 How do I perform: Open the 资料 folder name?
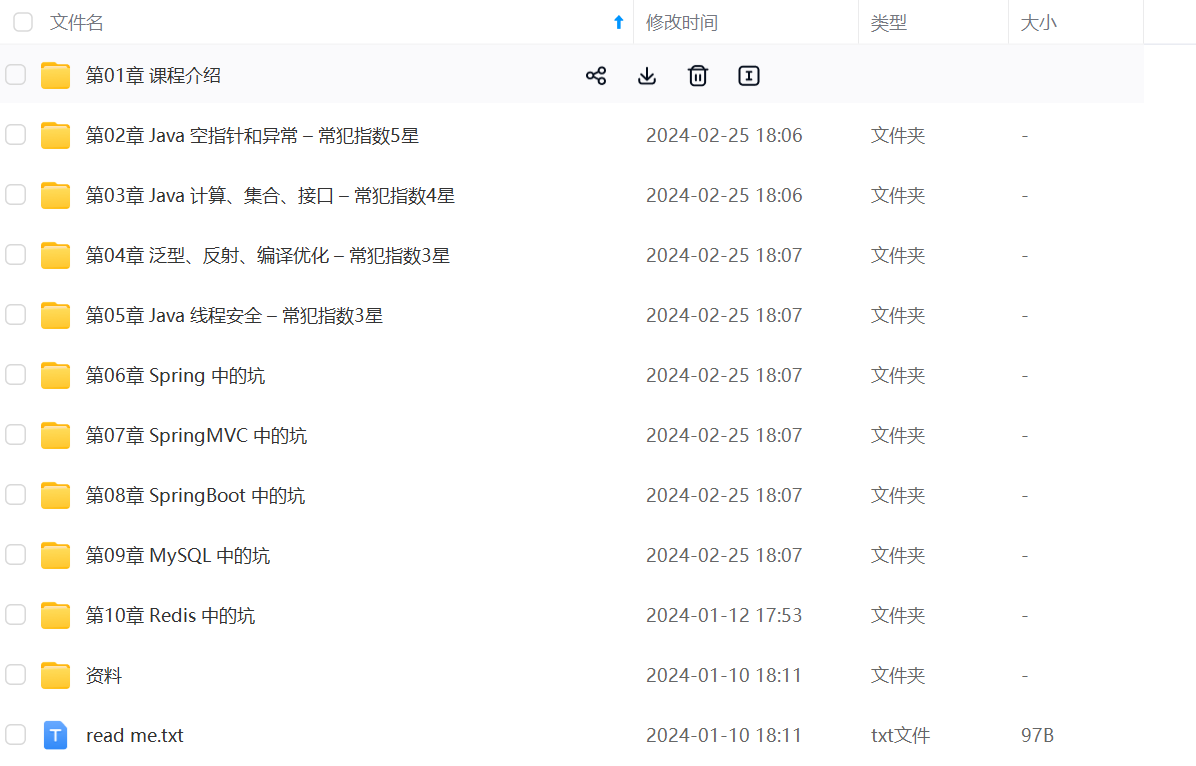(104, 675)
